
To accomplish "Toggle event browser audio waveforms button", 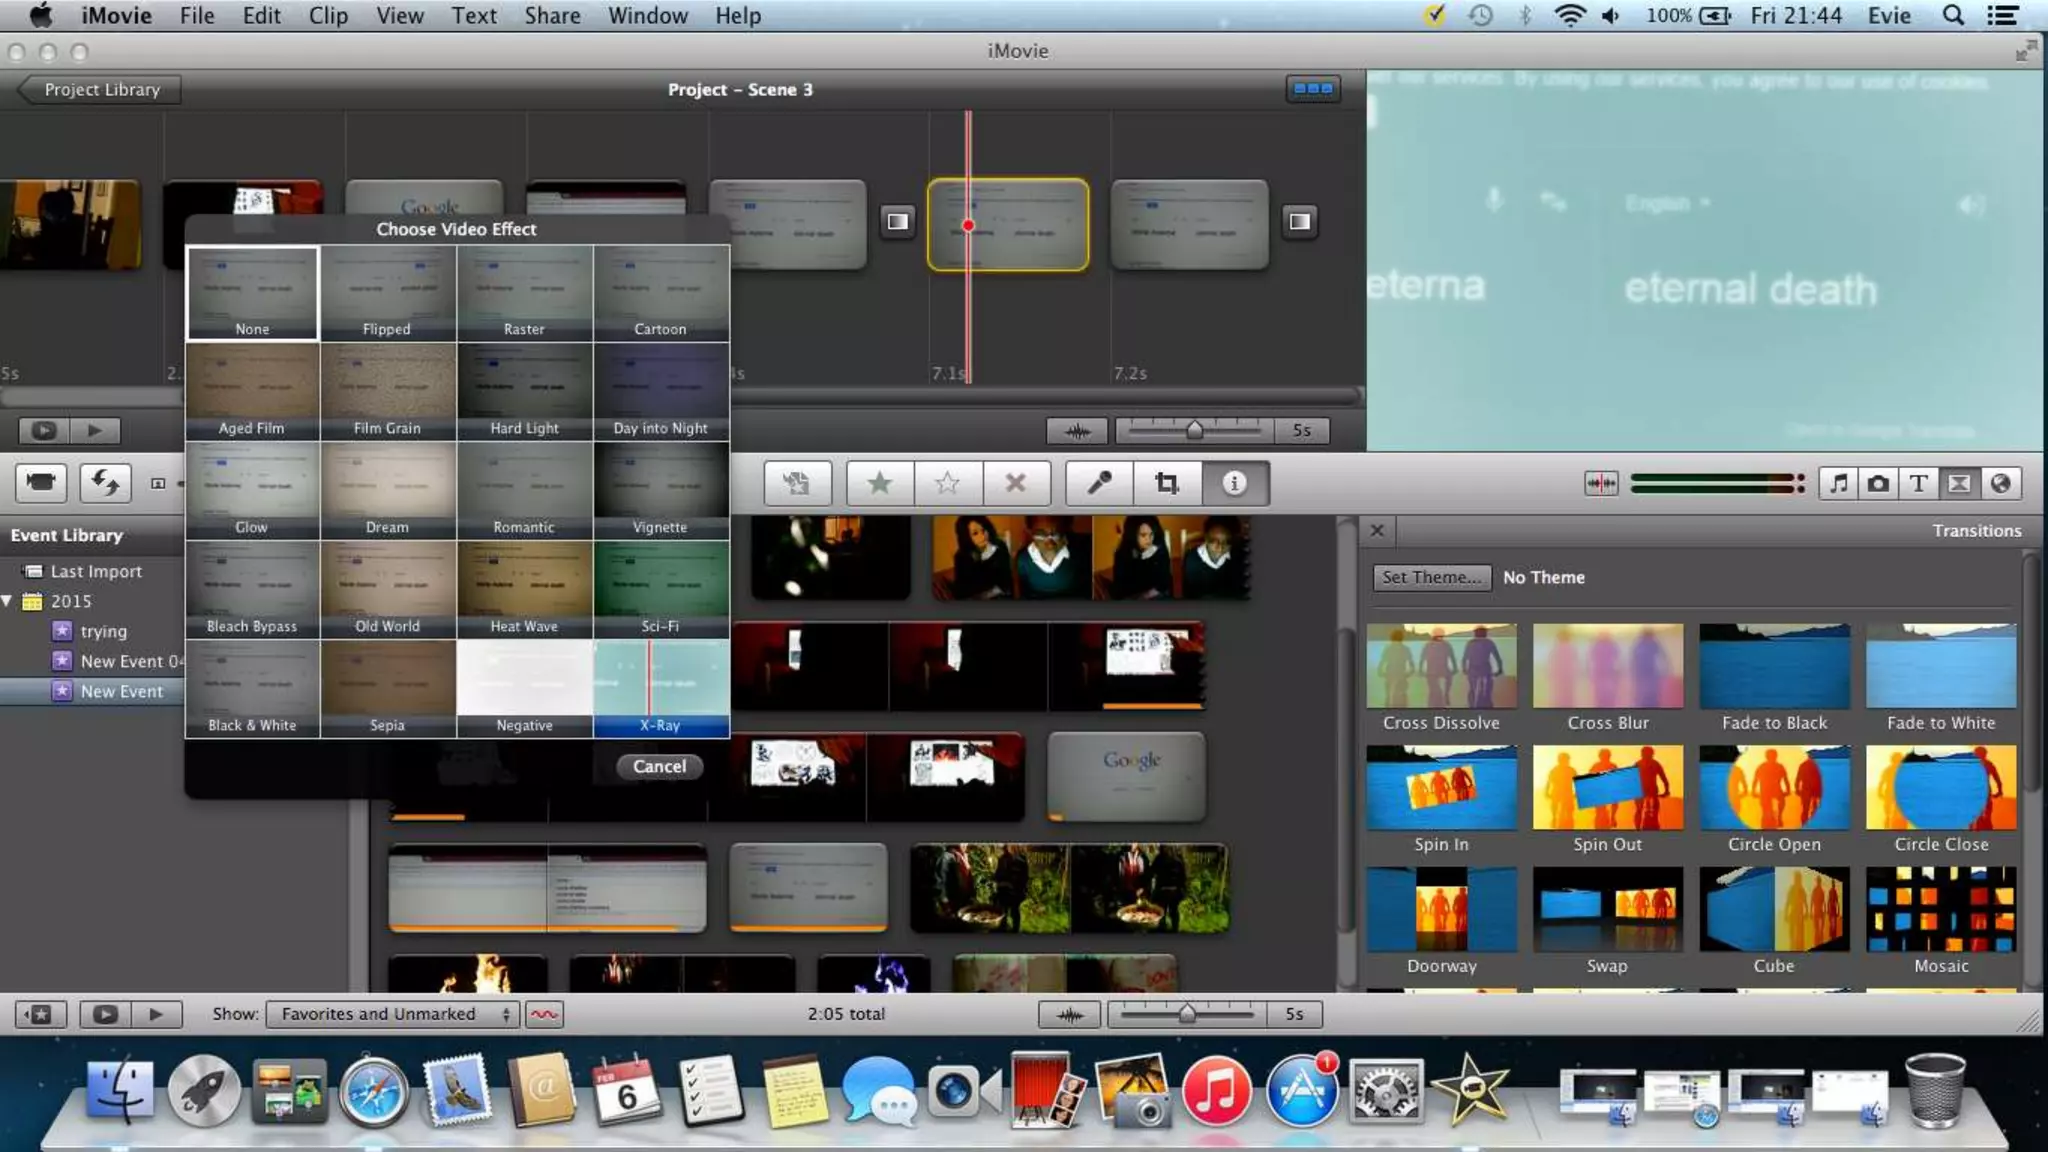I will coord(1070,1015).
